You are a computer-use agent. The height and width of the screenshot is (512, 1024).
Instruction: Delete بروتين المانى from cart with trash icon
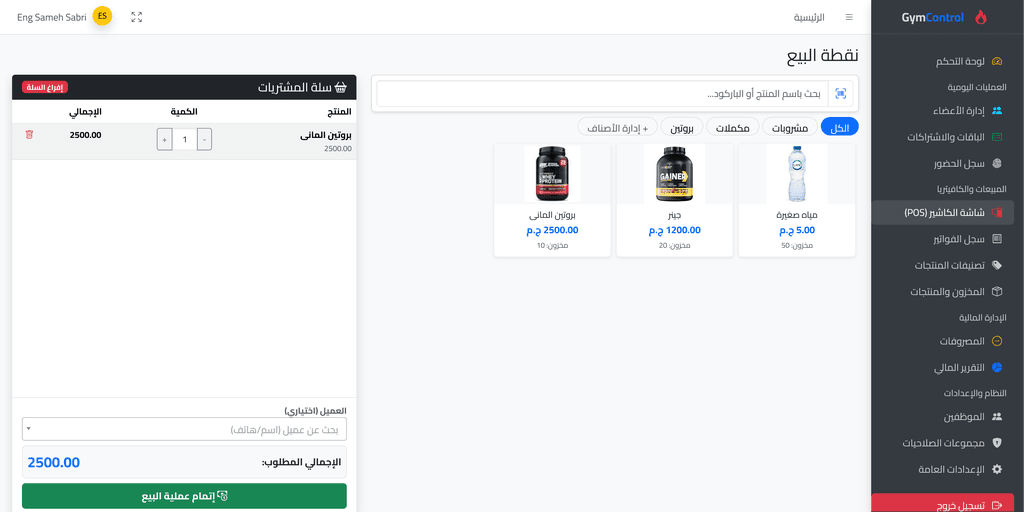tap(29, 134)
